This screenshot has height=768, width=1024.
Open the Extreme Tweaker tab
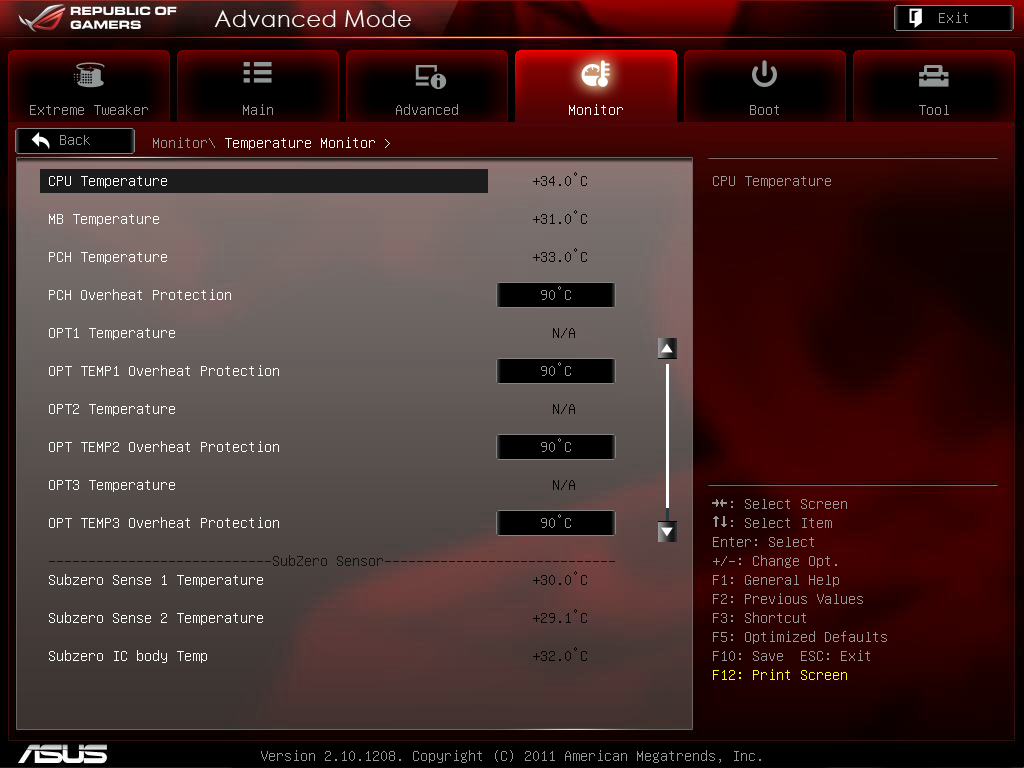[x=89, y=86]
